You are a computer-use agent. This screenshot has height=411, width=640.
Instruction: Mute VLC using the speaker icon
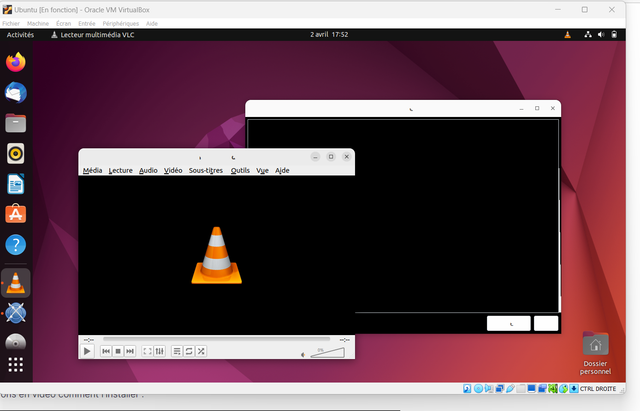pos(303,355)
